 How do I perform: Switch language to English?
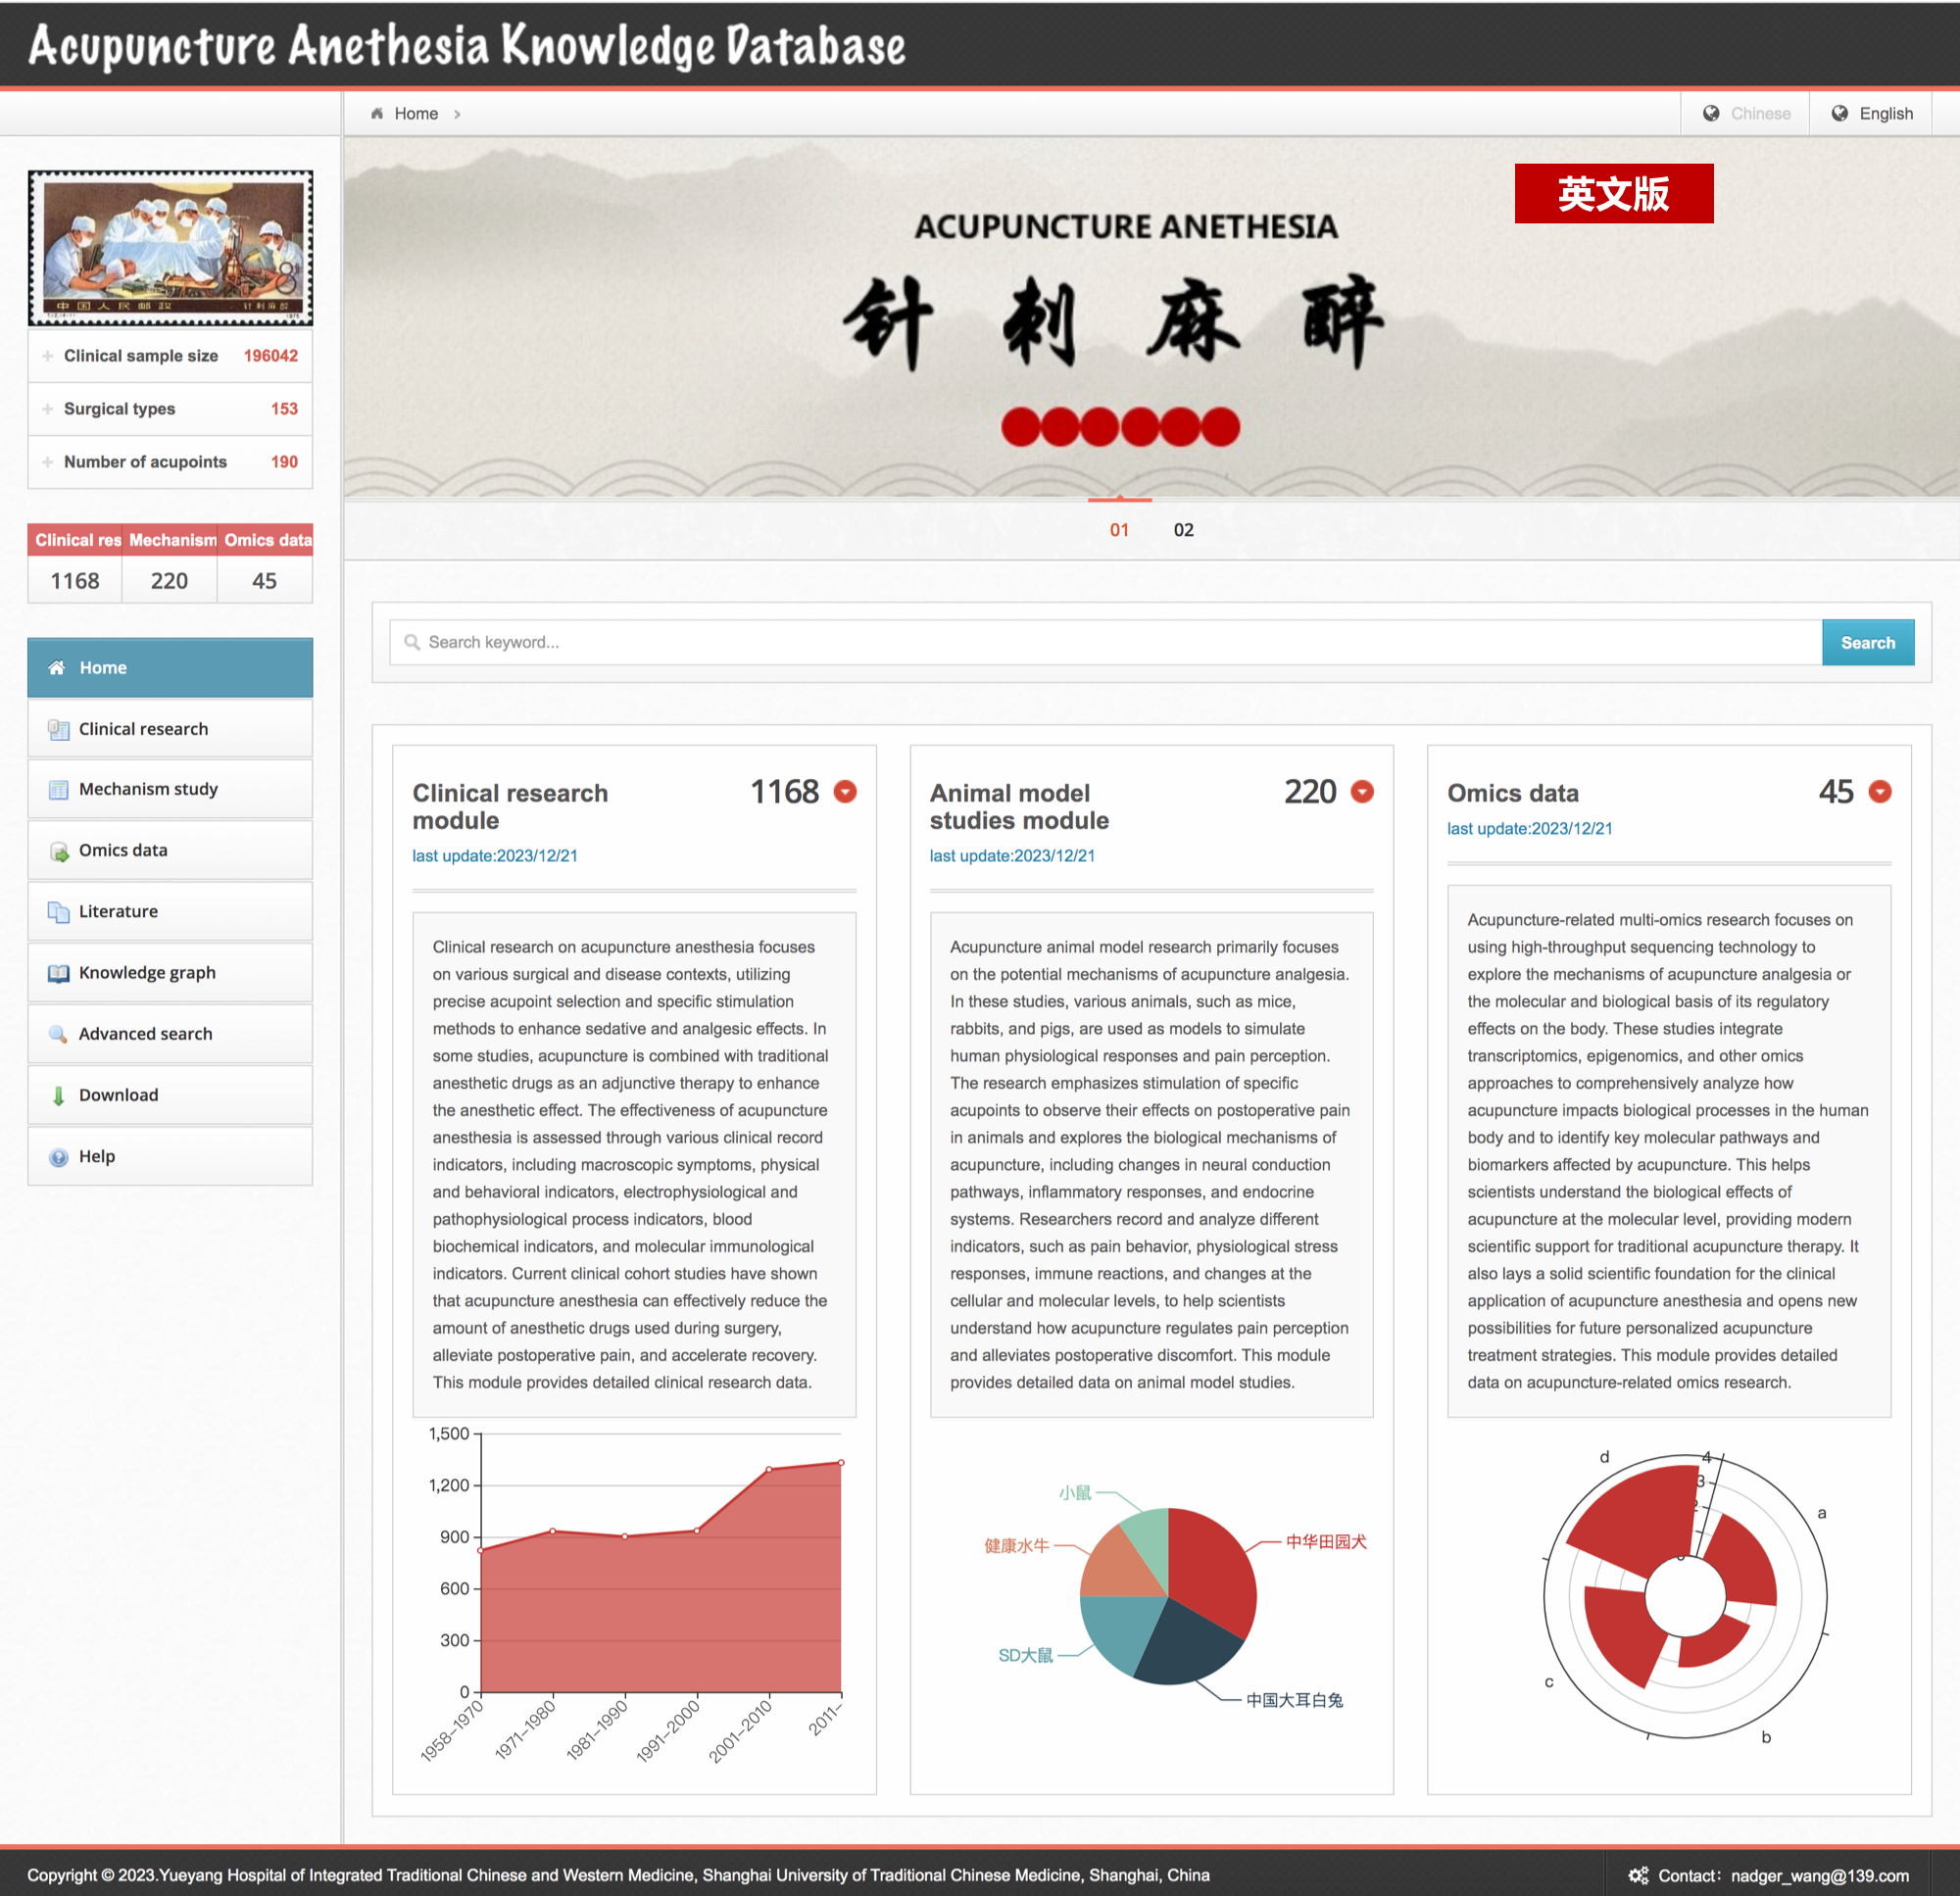point(1872,114)
